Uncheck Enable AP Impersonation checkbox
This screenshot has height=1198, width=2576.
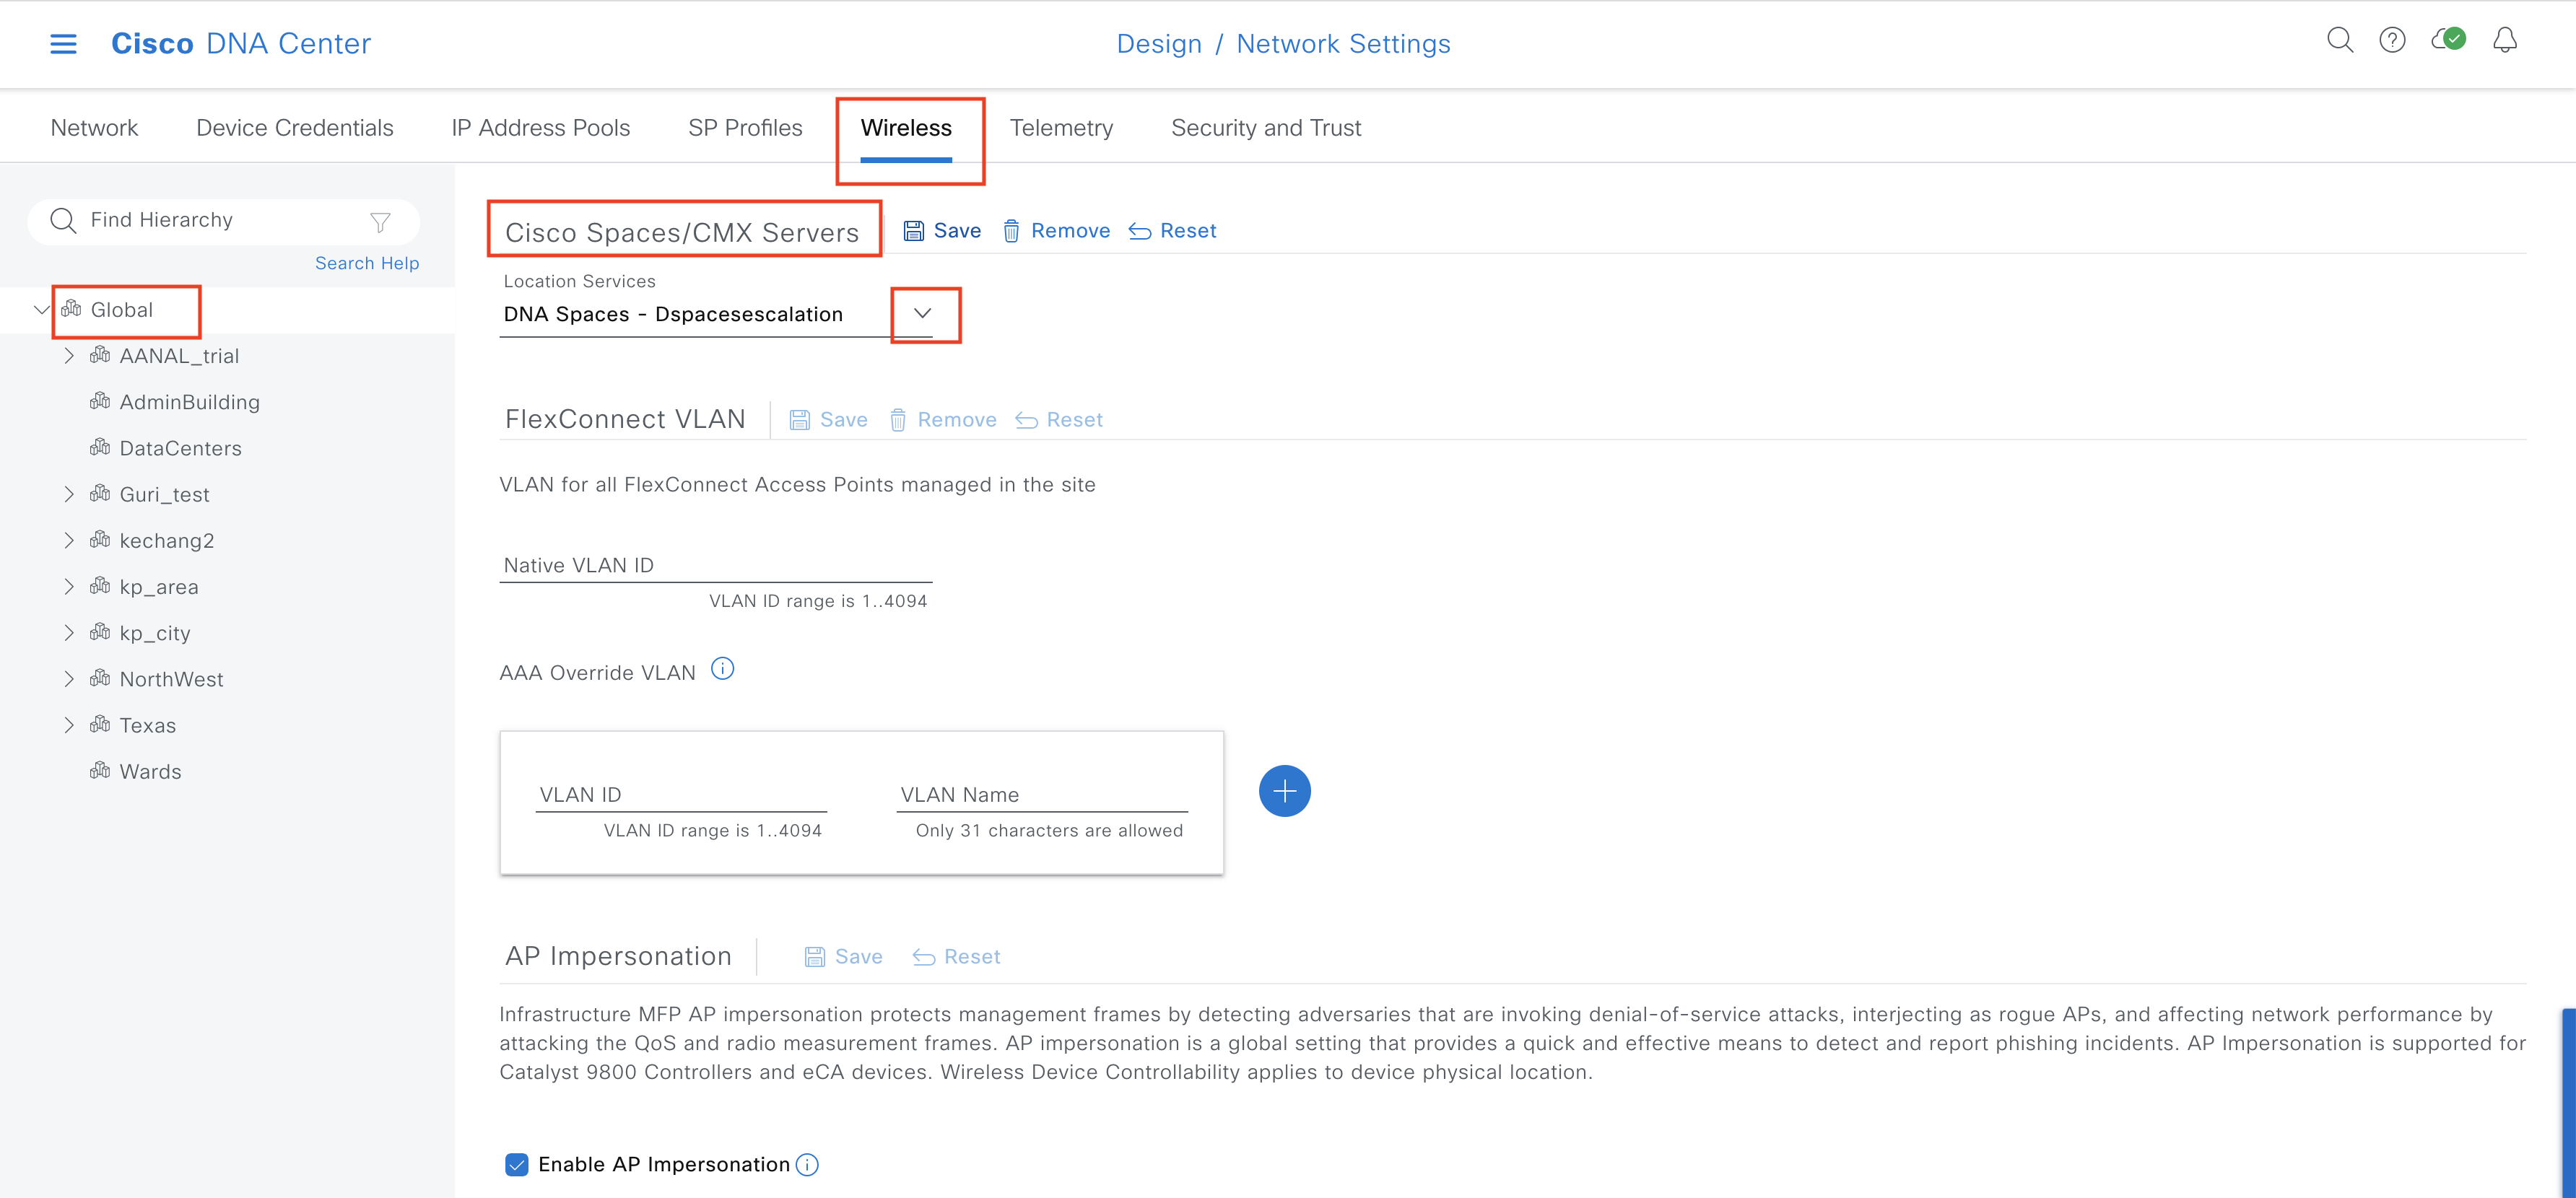(517, 1165)
